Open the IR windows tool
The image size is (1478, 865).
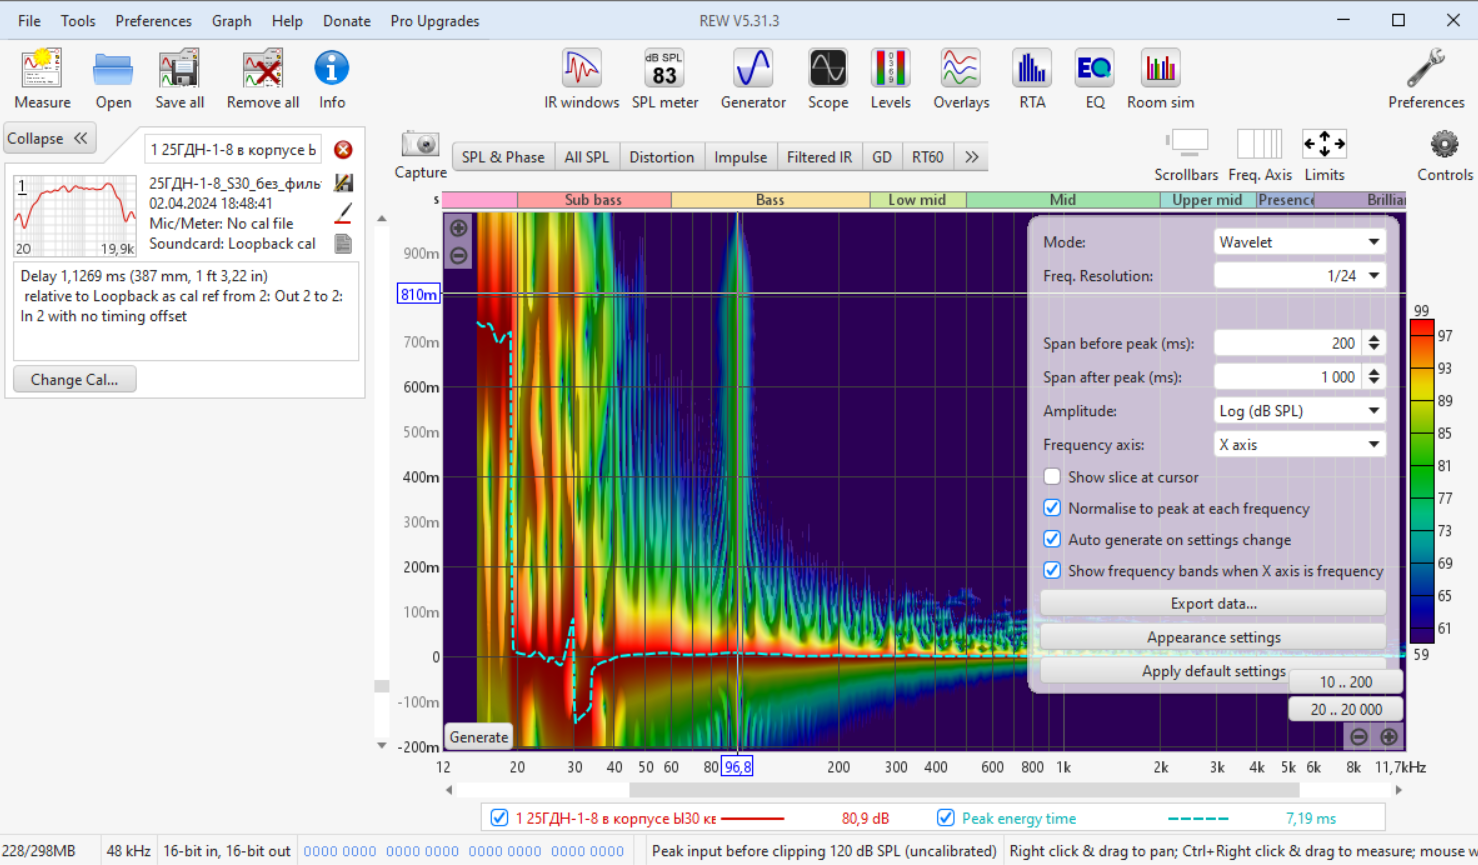581,68
